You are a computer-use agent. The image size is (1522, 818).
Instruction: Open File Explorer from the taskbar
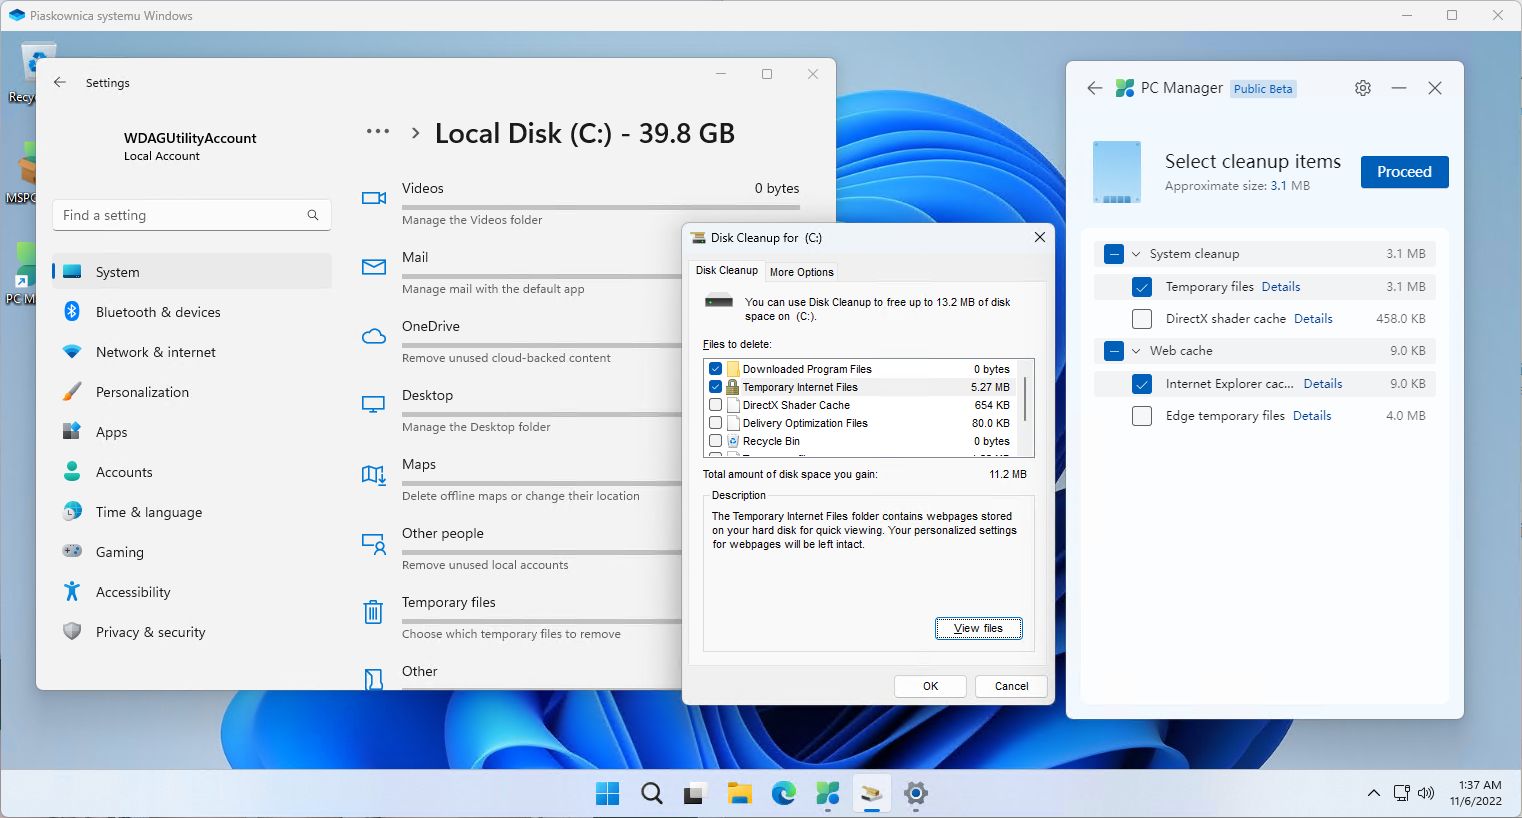coord(739,794)
